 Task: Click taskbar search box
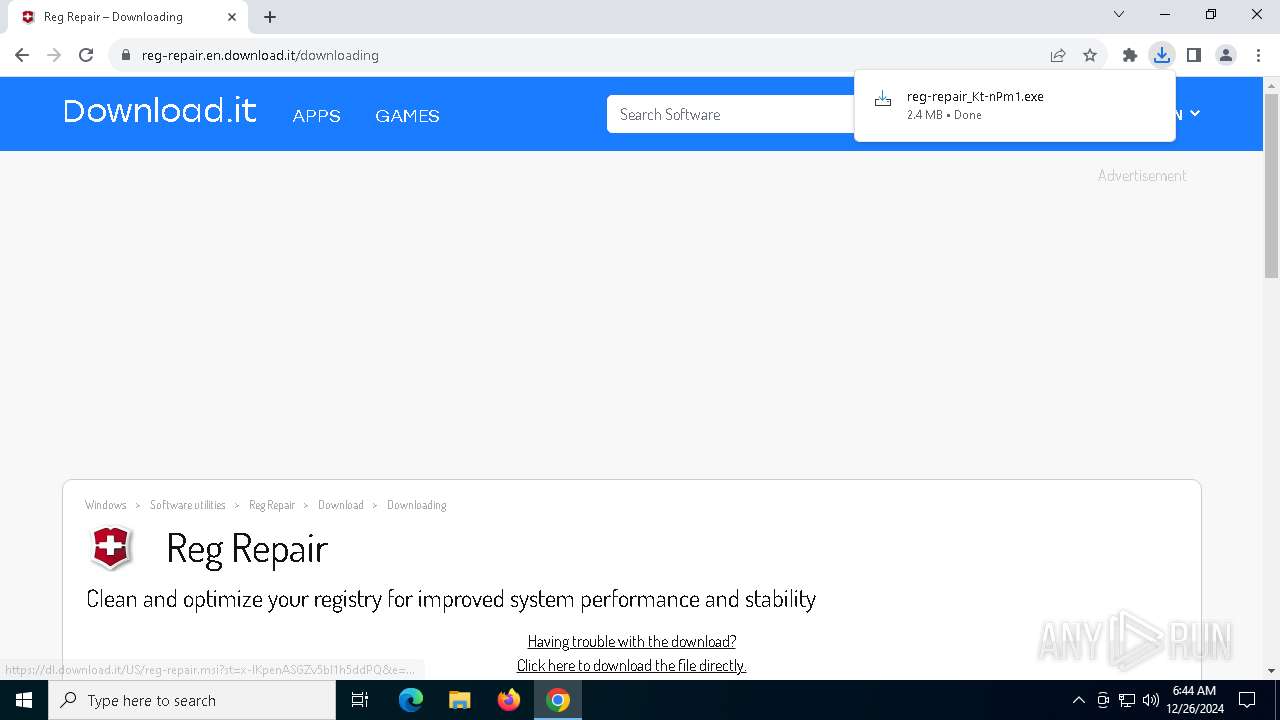192,700
